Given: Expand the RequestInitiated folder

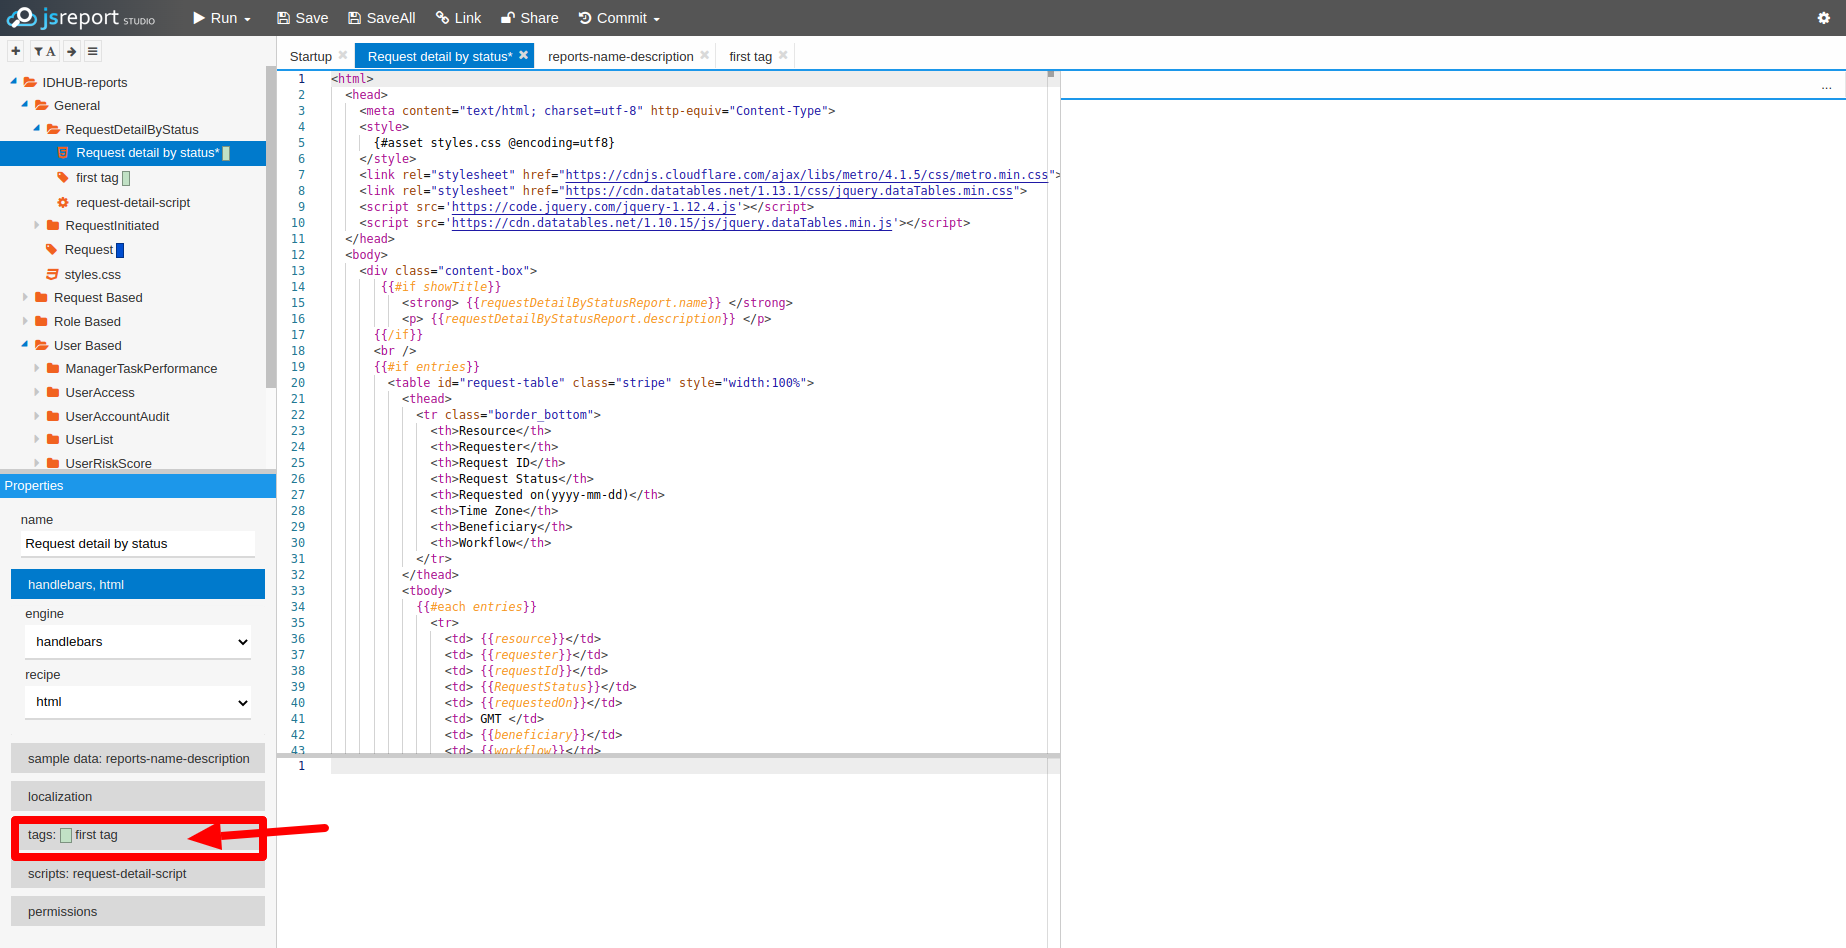Looking at the screenshot, I should [x=37, y=225].
